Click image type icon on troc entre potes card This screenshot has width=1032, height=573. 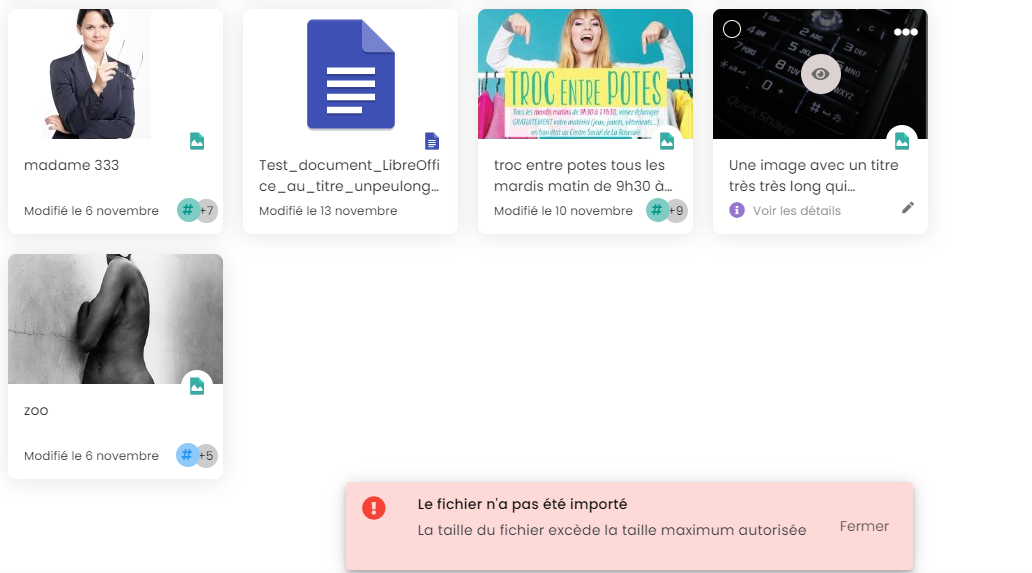click(667, 141)
